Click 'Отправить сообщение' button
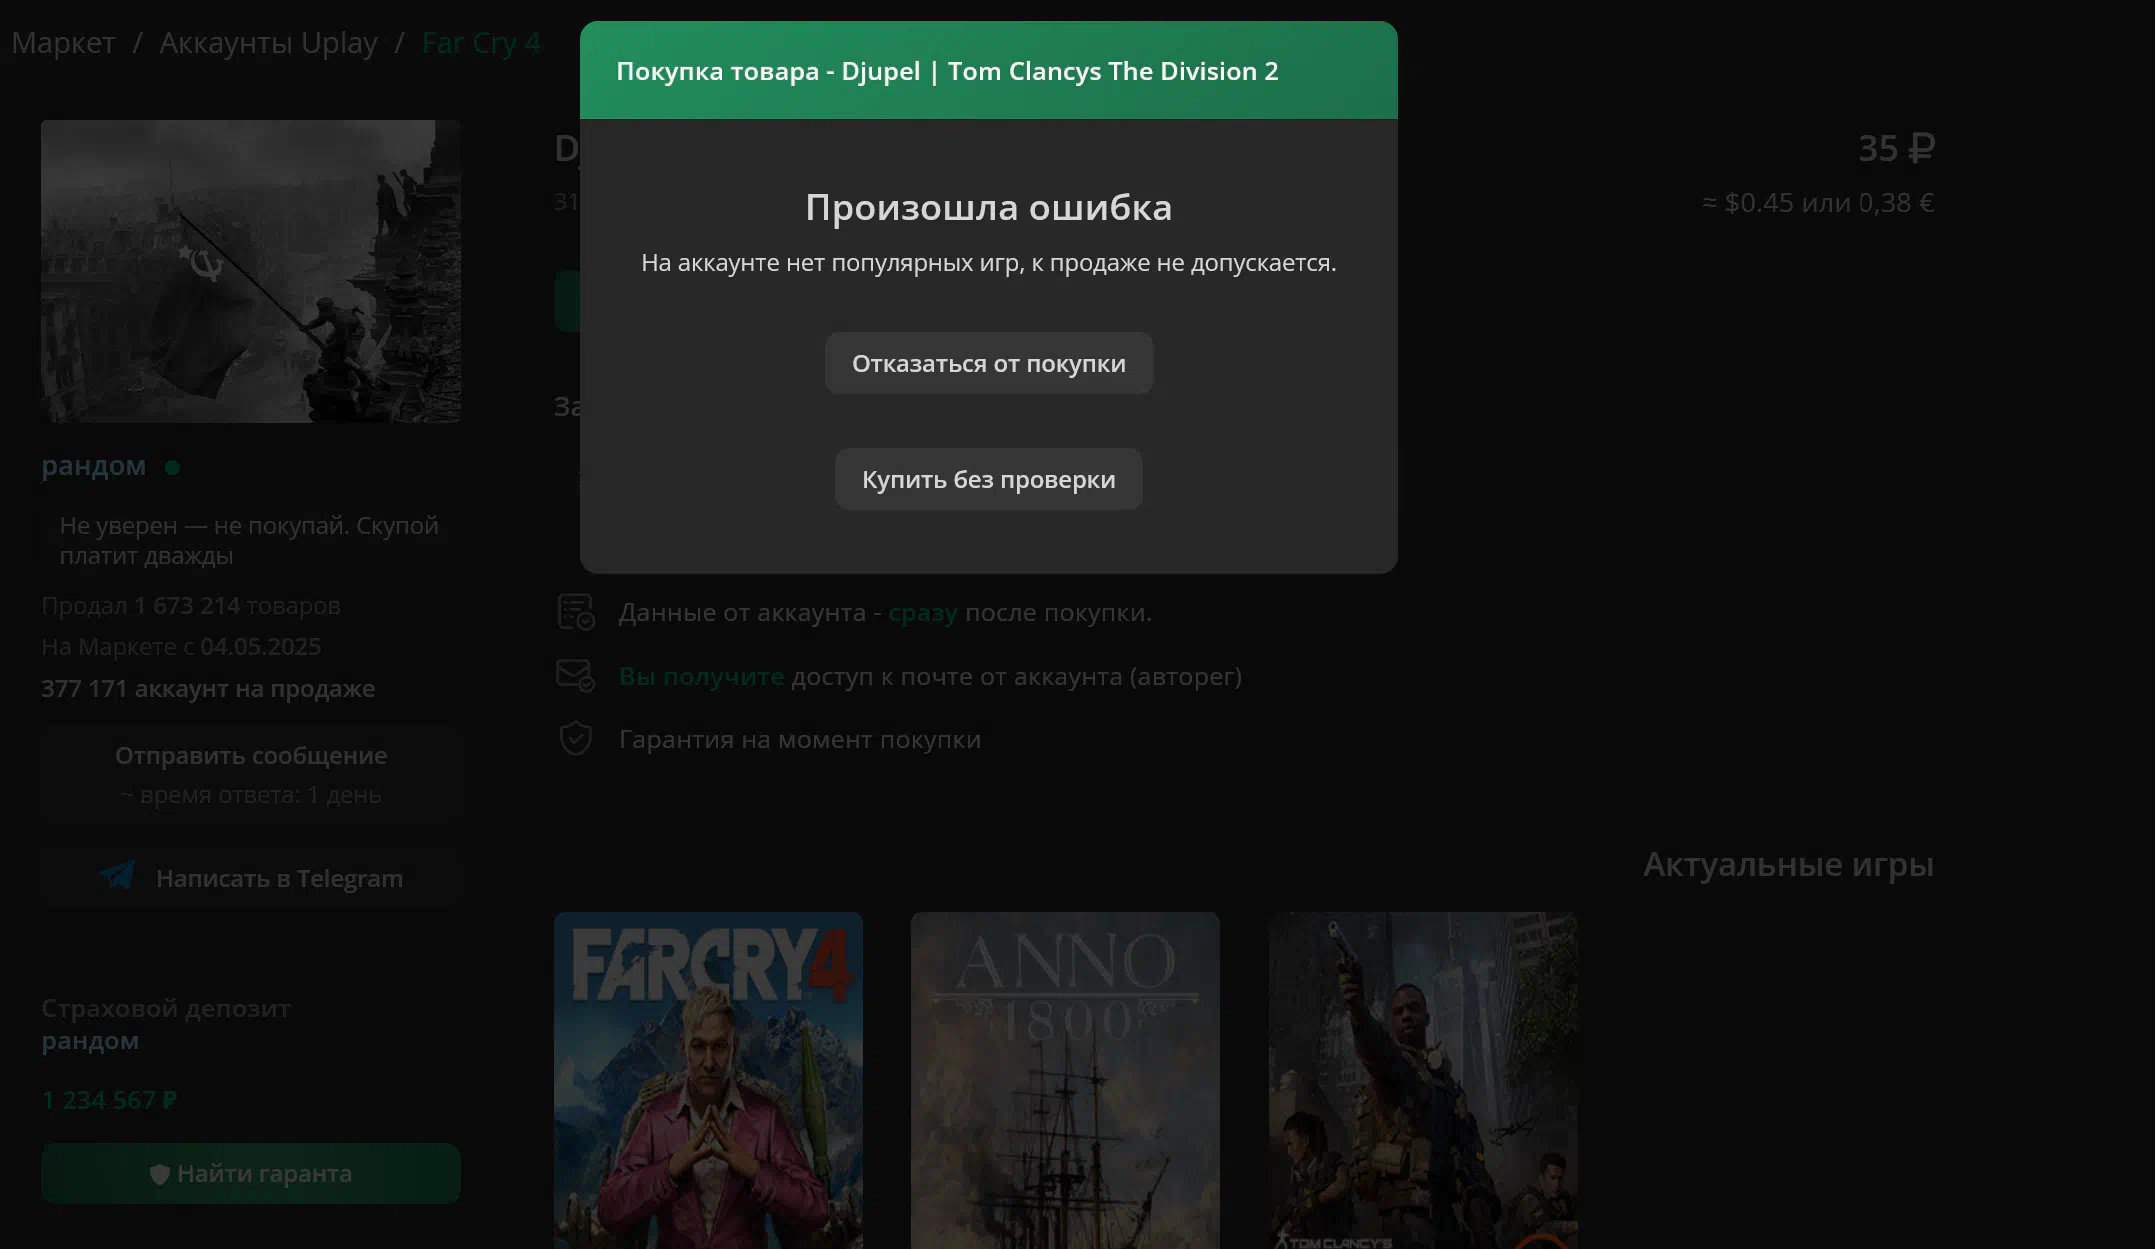This screenshot has width=2156, height=1249. (251, 774)
